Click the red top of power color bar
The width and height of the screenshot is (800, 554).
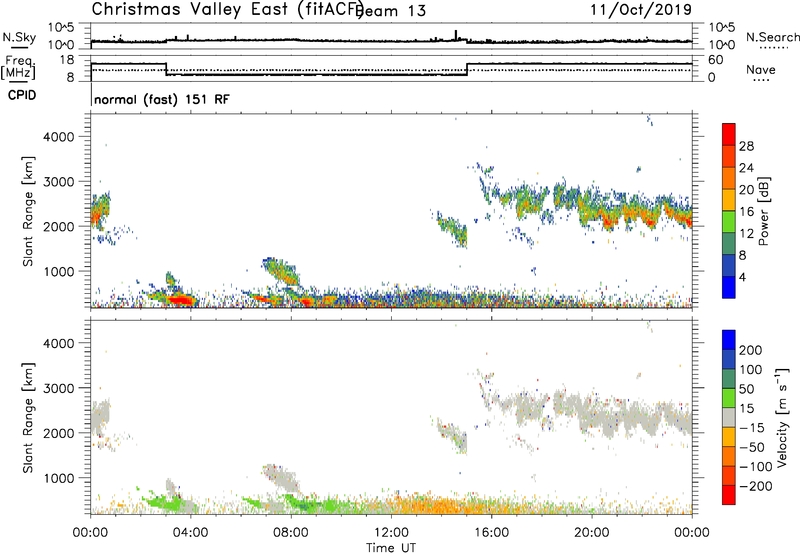729,133
